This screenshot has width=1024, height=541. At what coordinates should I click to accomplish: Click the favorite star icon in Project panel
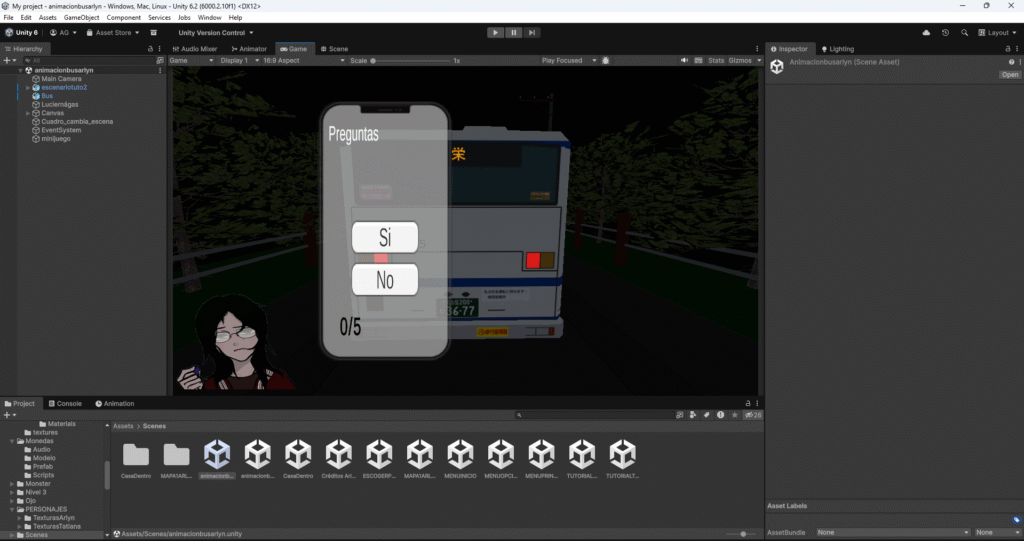(735, 414)
